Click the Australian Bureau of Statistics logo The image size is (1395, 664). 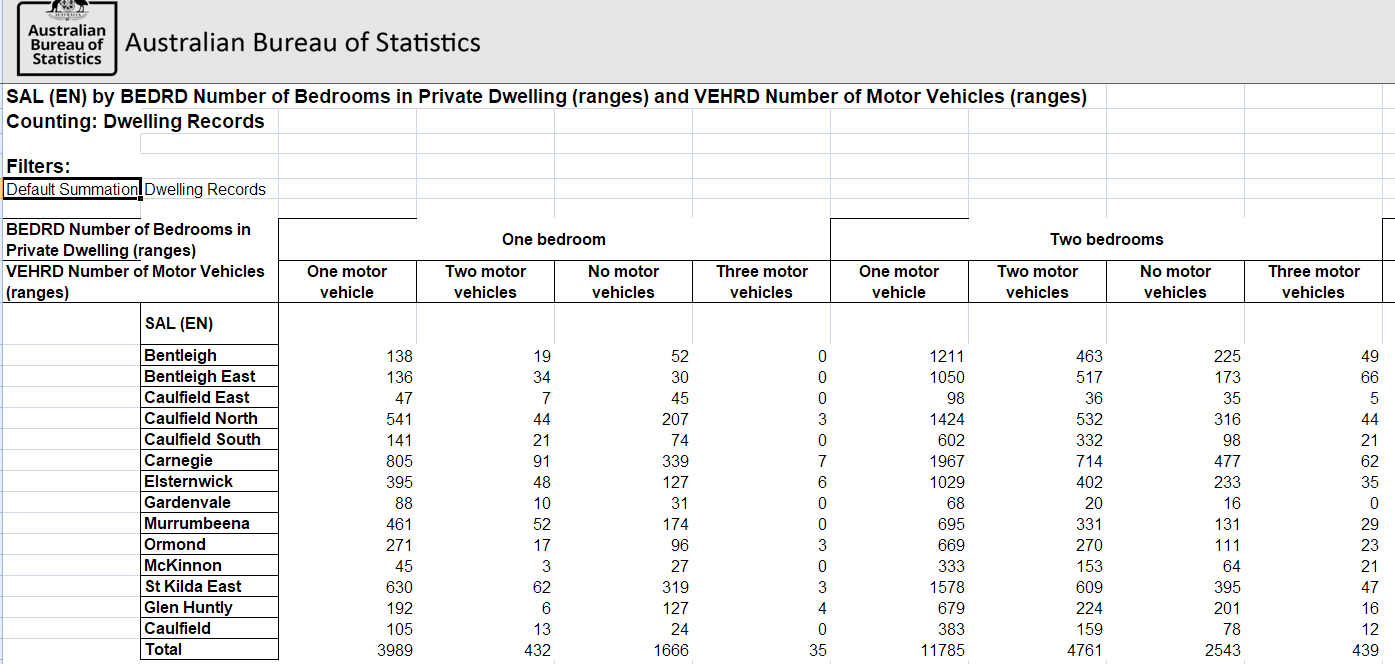click(66, 39)
